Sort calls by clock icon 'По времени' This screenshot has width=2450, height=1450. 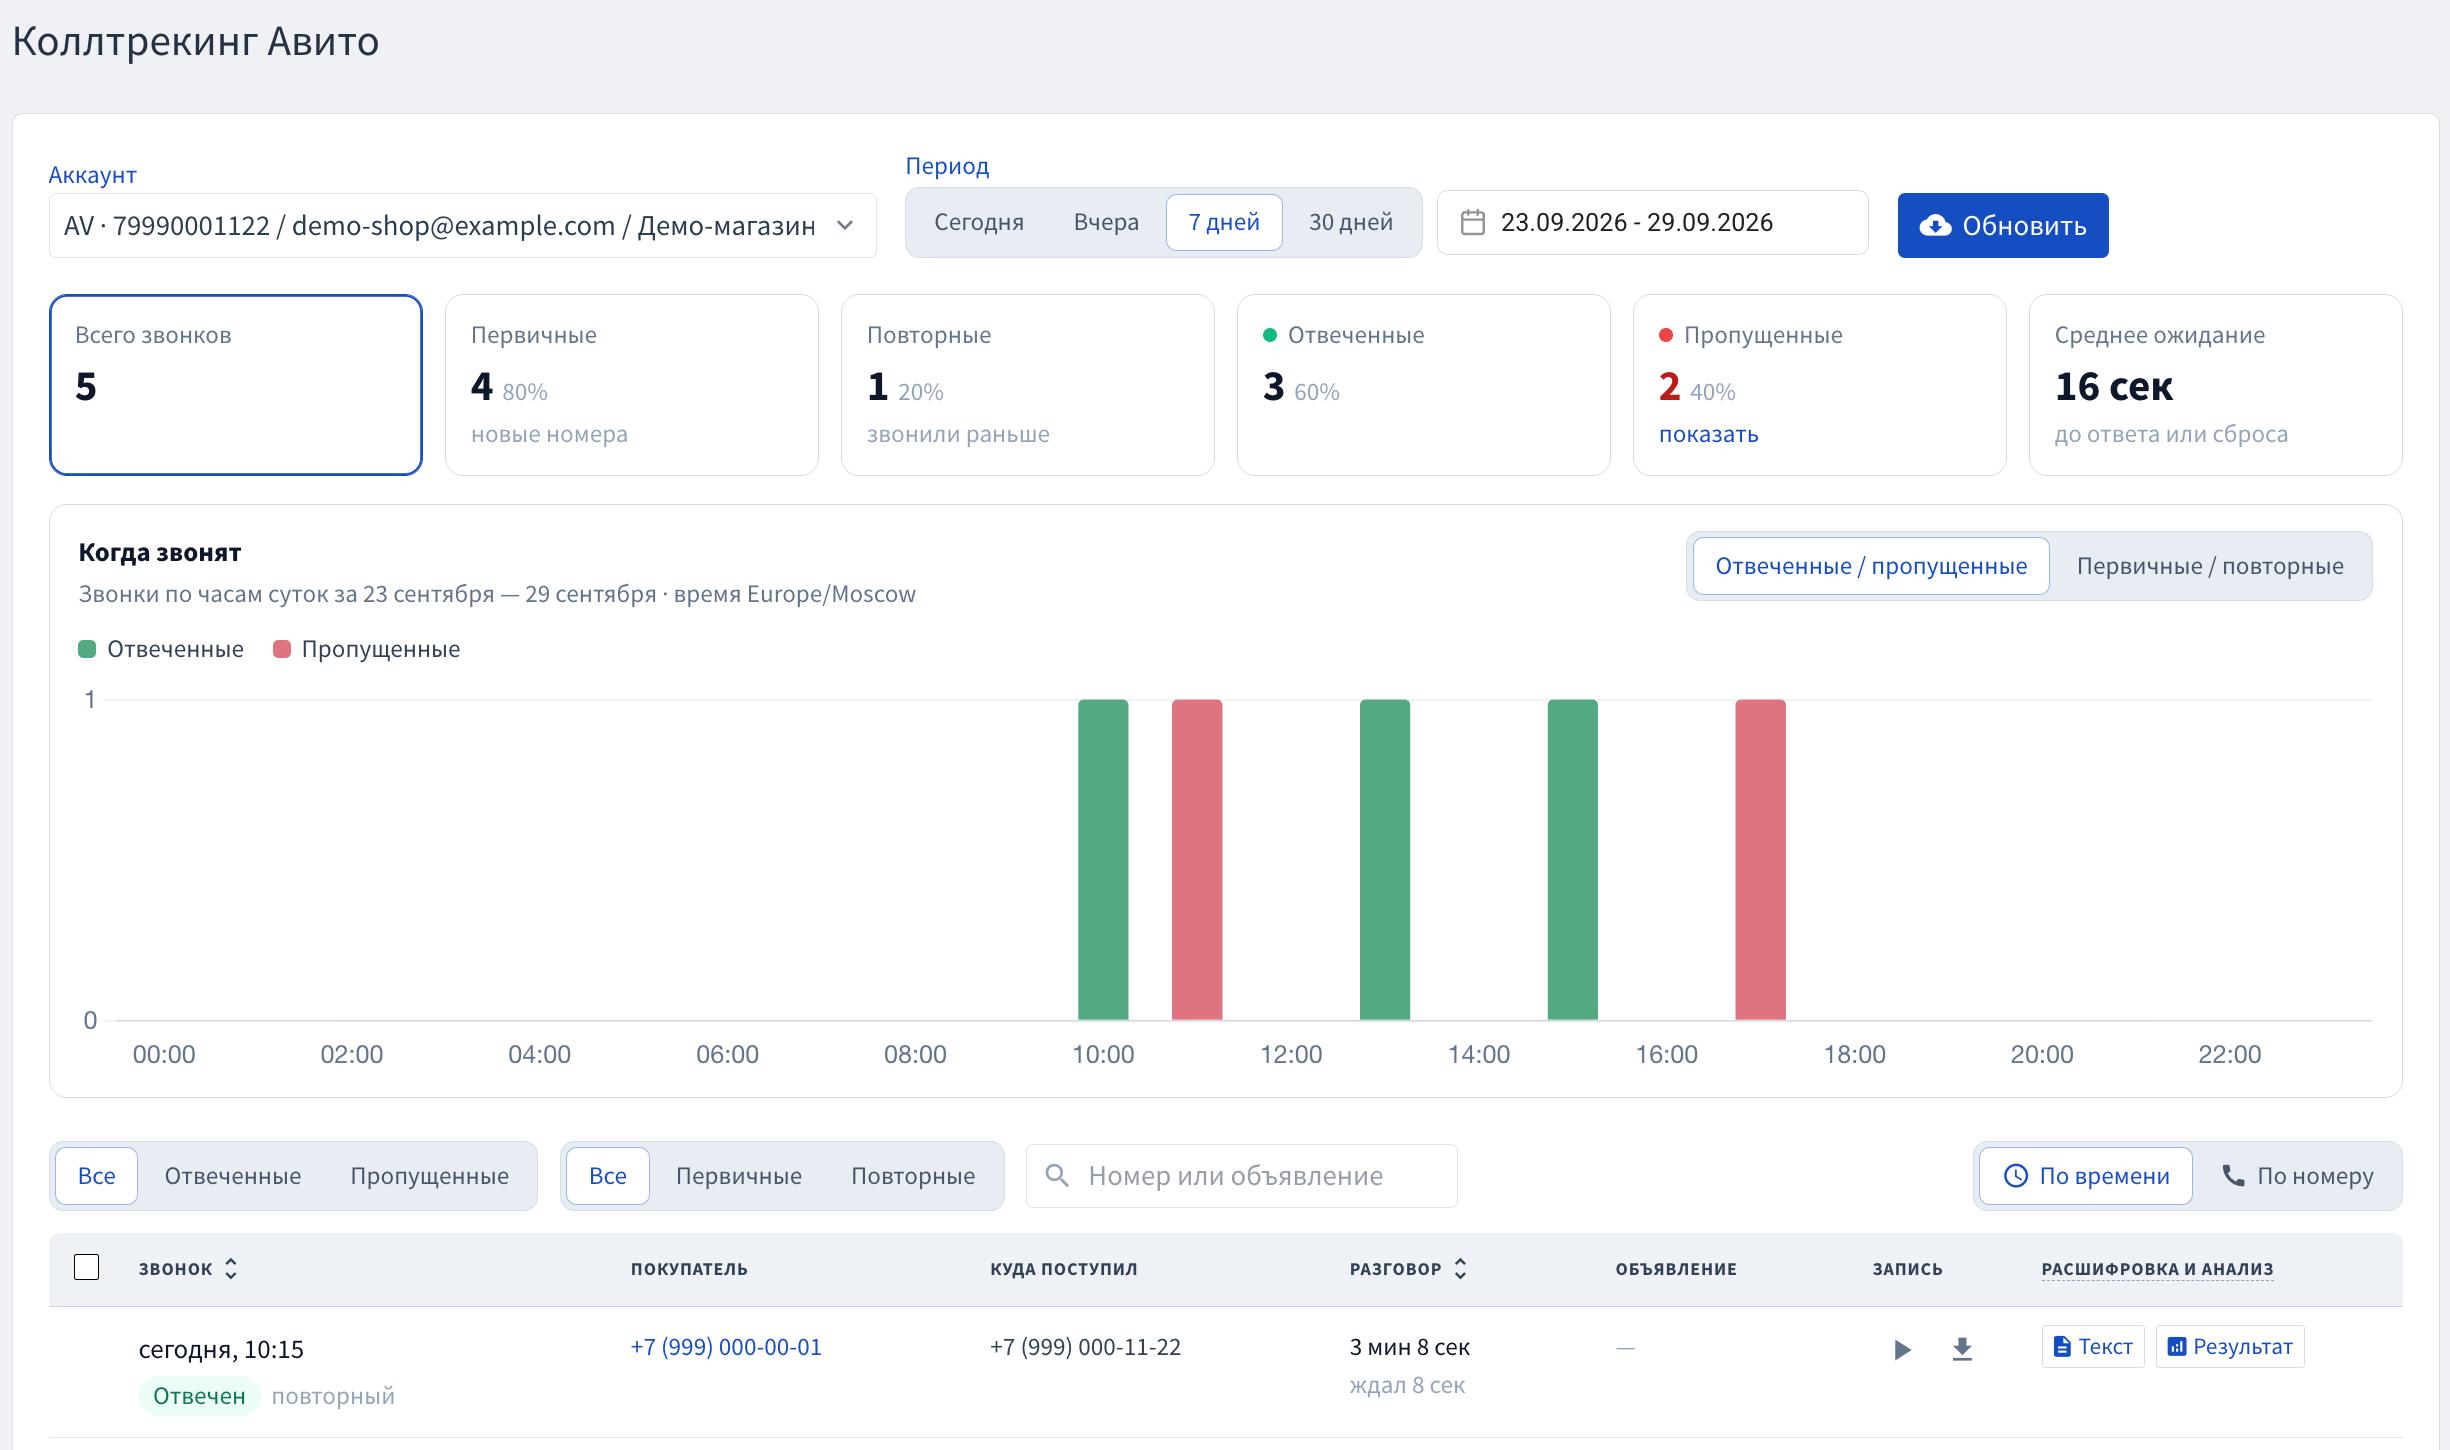click(2086, 1176)
